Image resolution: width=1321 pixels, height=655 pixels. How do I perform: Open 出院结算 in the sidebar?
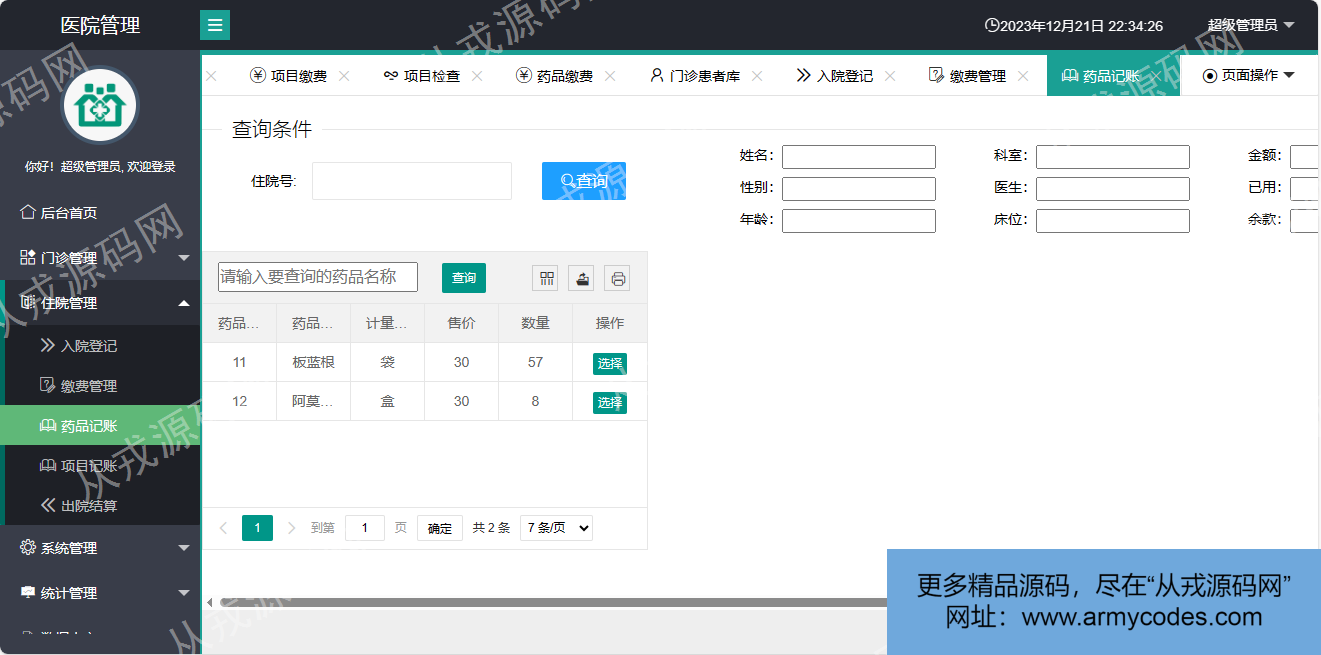click(89, 506)
